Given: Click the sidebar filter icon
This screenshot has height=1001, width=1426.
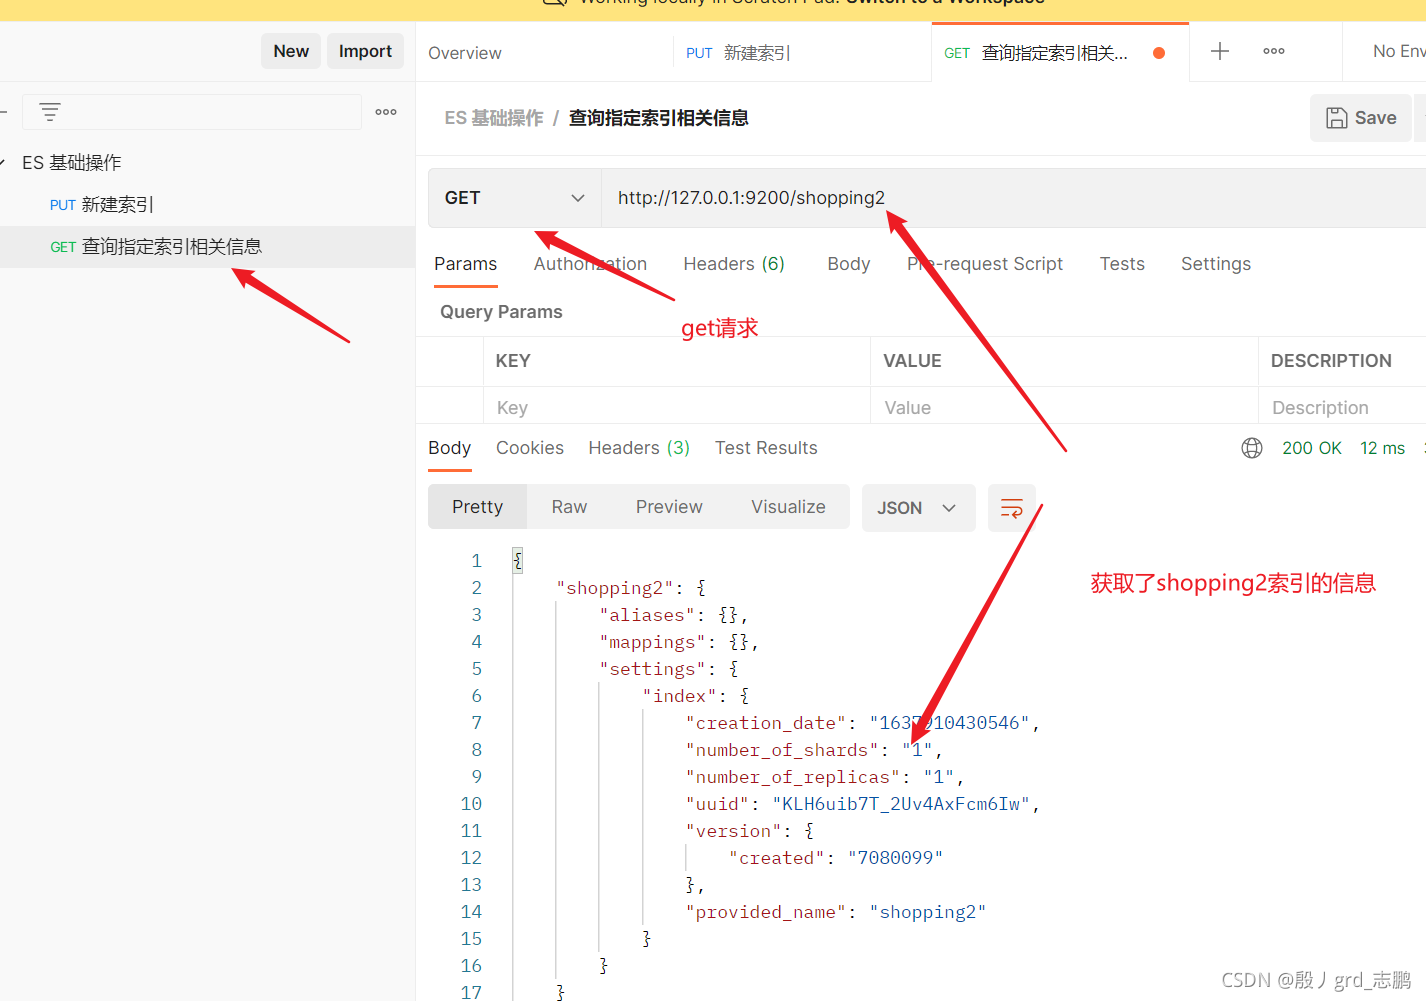Looking at the screenshot, I should coord(50,112).
